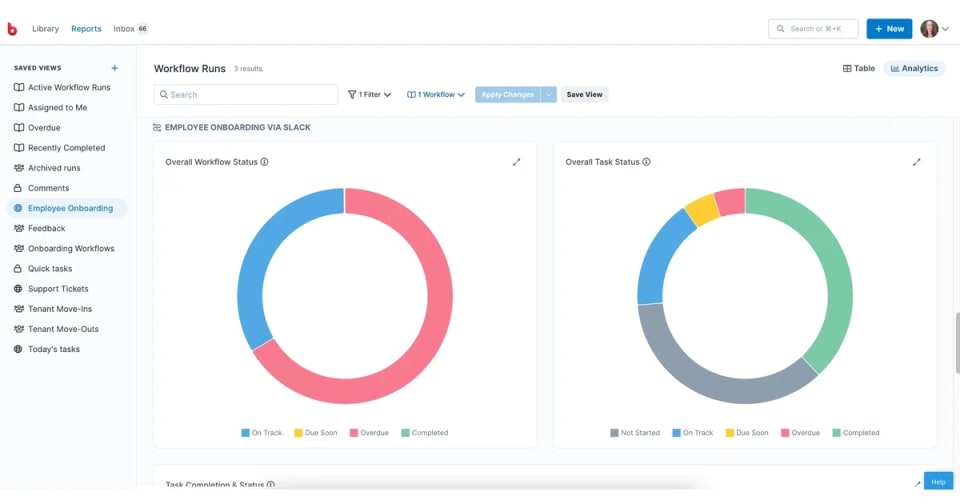
Task: Click the people icon beside Archived runs
Action: click(19, 168)
